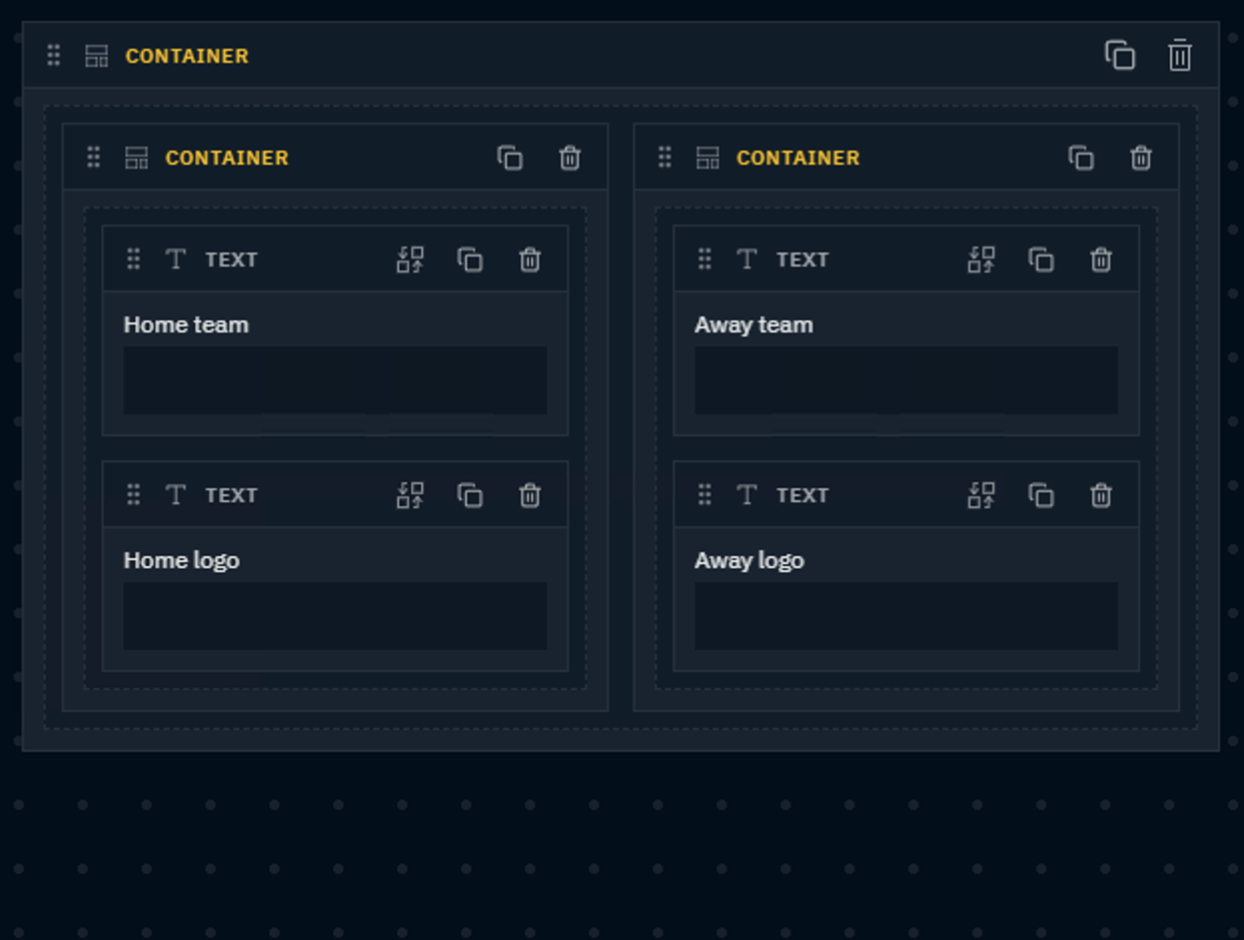Click drag handle of Away logo block

705,494
